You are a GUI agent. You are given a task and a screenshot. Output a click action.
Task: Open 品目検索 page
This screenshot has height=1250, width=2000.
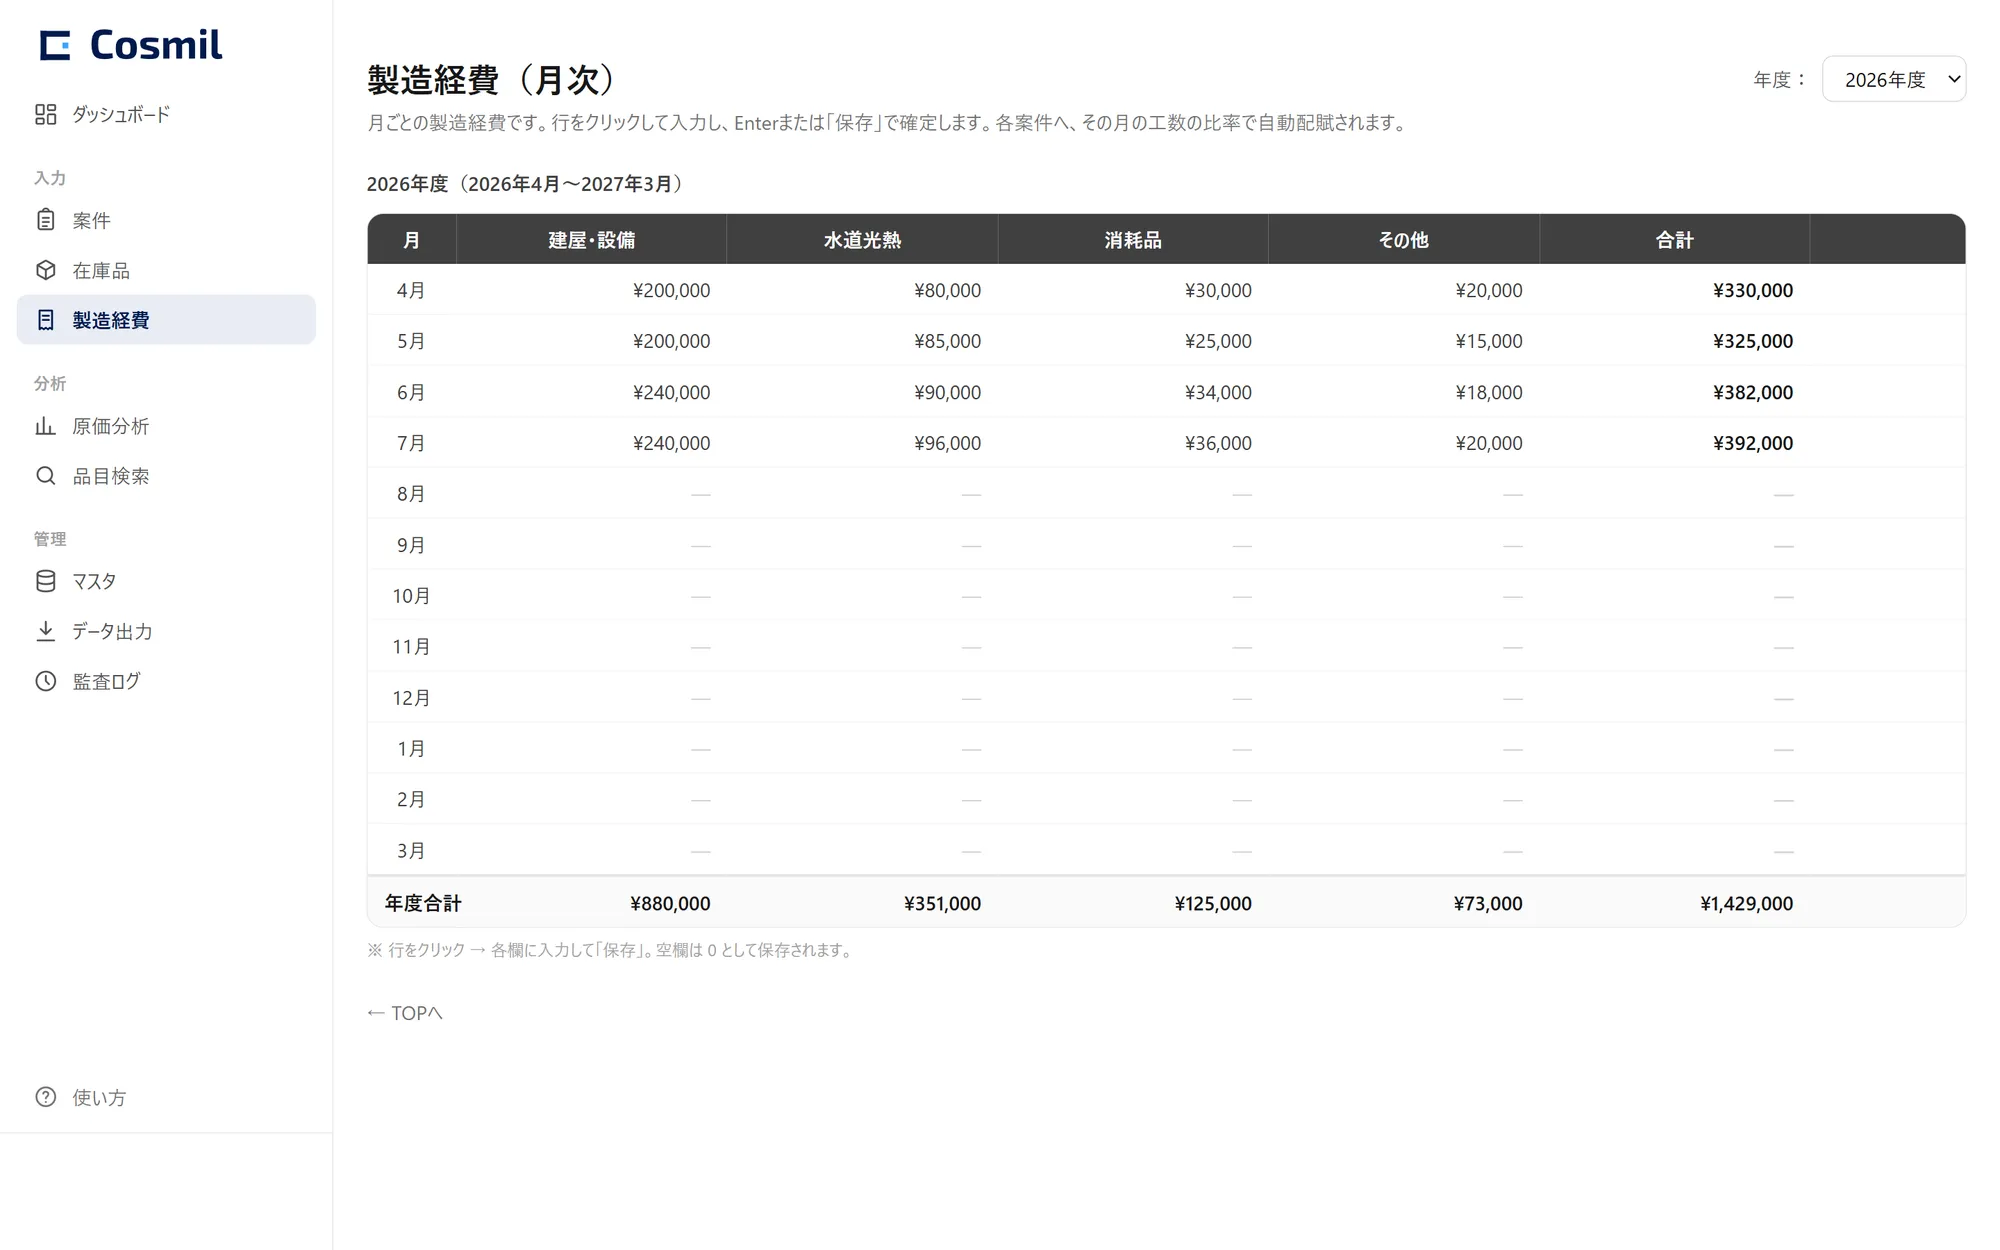coord(166,476)
